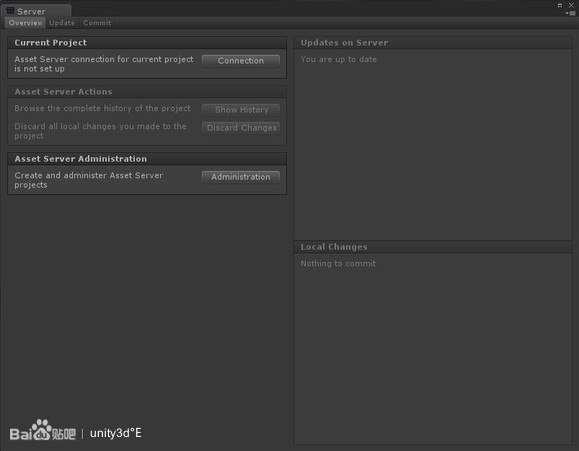The image size is (579, 451).
Task: Click the Connection button
Action: 241,61
